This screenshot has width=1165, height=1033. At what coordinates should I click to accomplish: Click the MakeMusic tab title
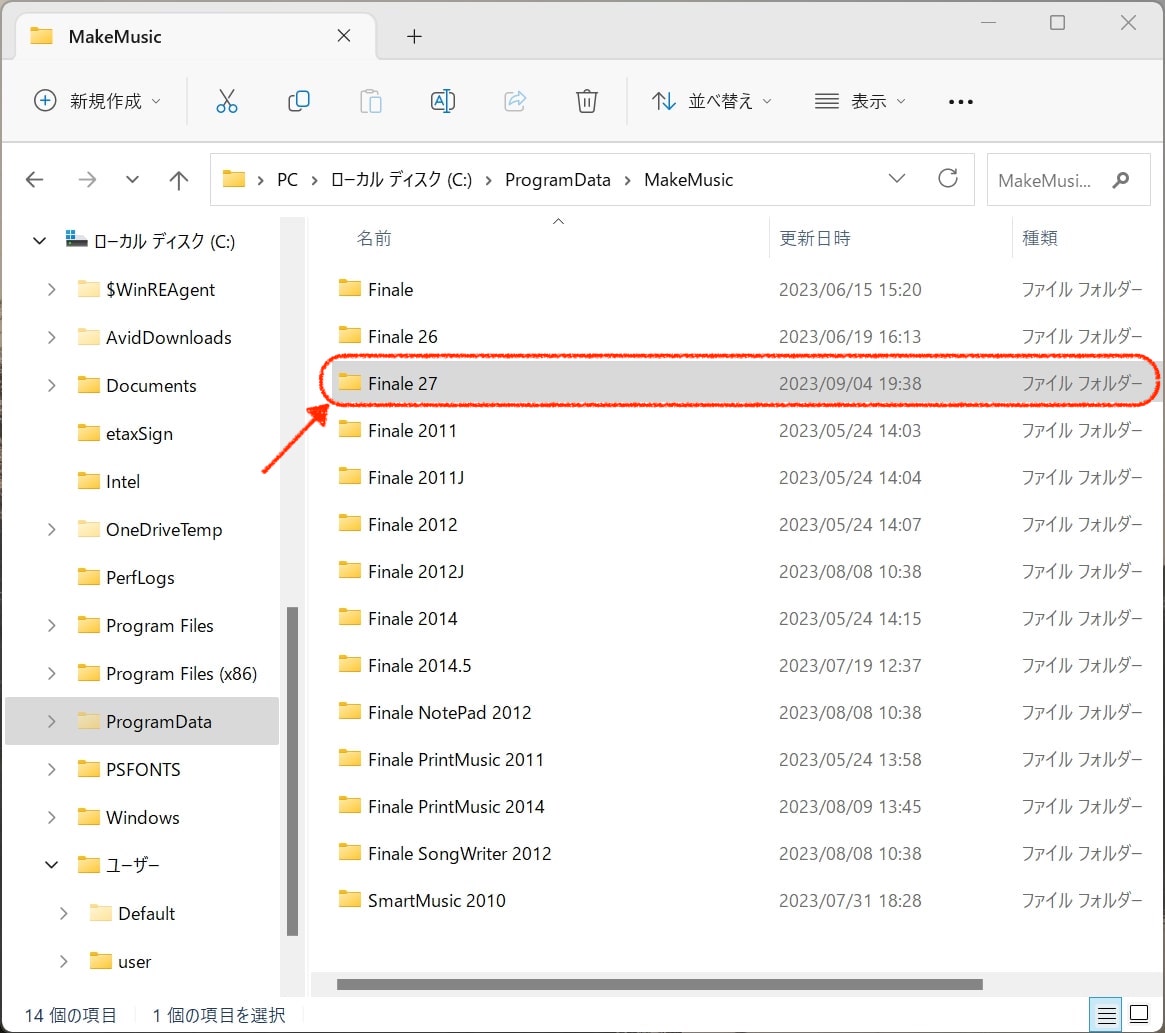(x=114, y=36)
